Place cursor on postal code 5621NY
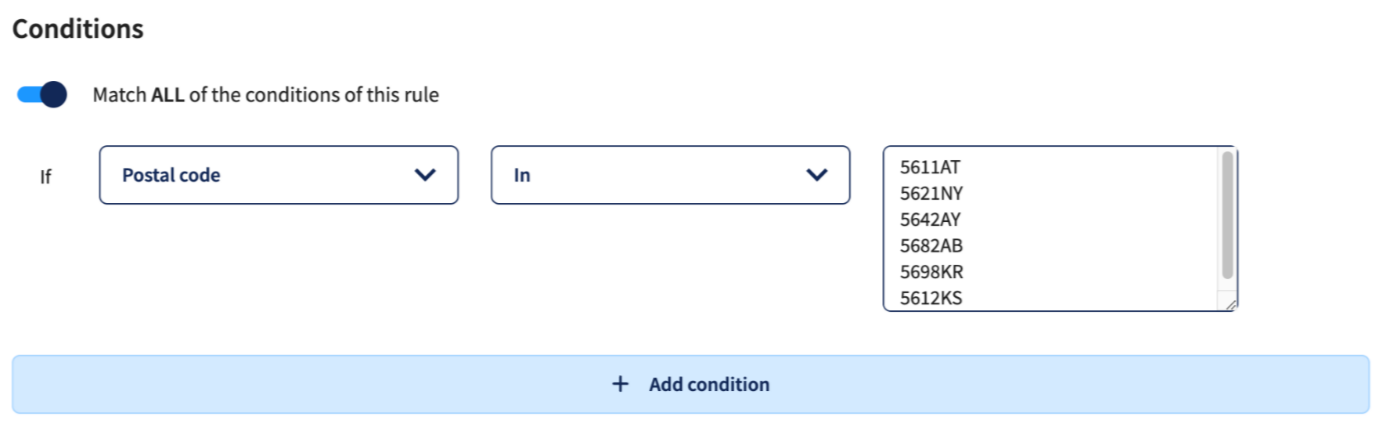This screenshot has height=422, width=1376. click(x=931, y=193)
